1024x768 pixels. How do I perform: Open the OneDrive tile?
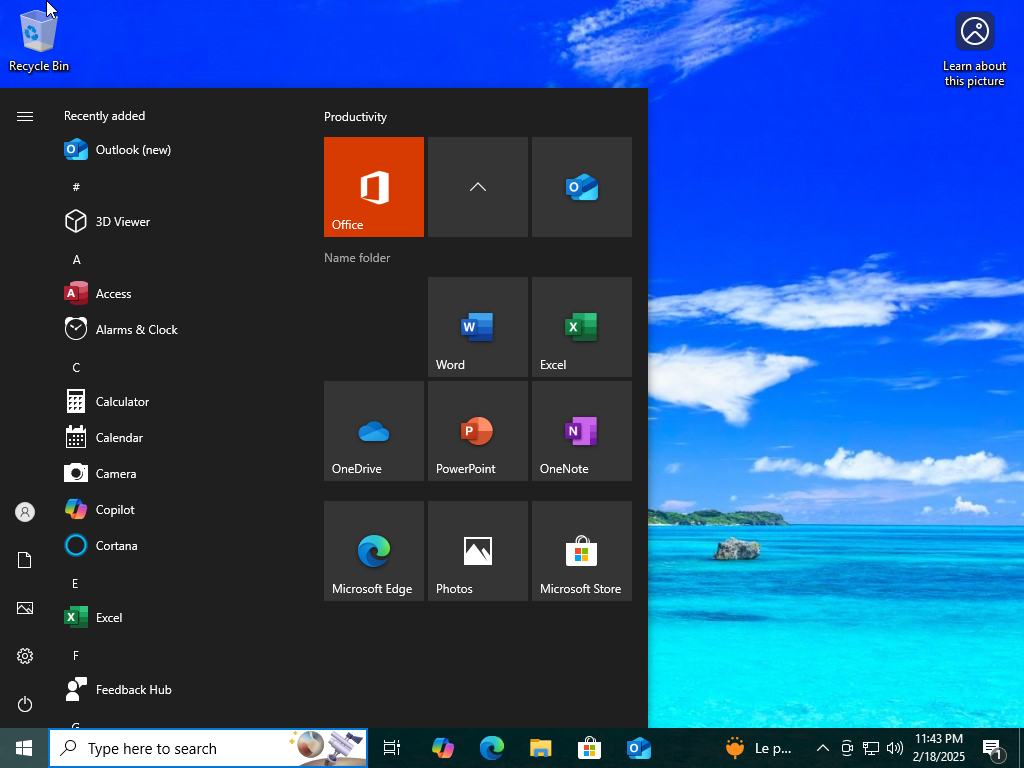click(374, 431)
